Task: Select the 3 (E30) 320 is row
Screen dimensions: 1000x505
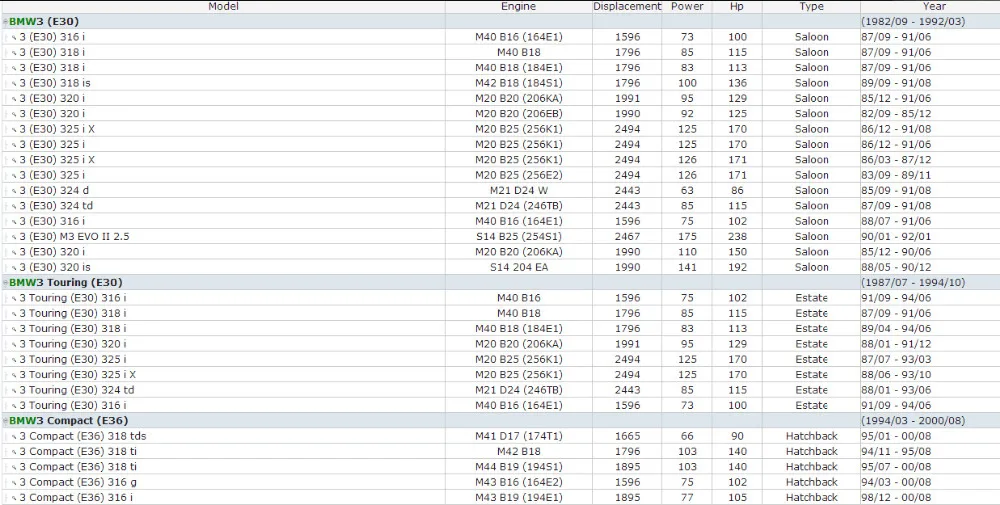Action: tap(501, 267)
